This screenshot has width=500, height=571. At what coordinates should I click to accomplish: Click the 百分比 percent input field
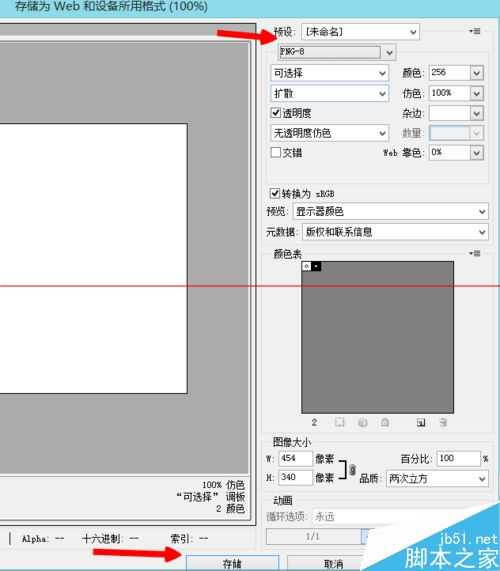tap(458, 458)
